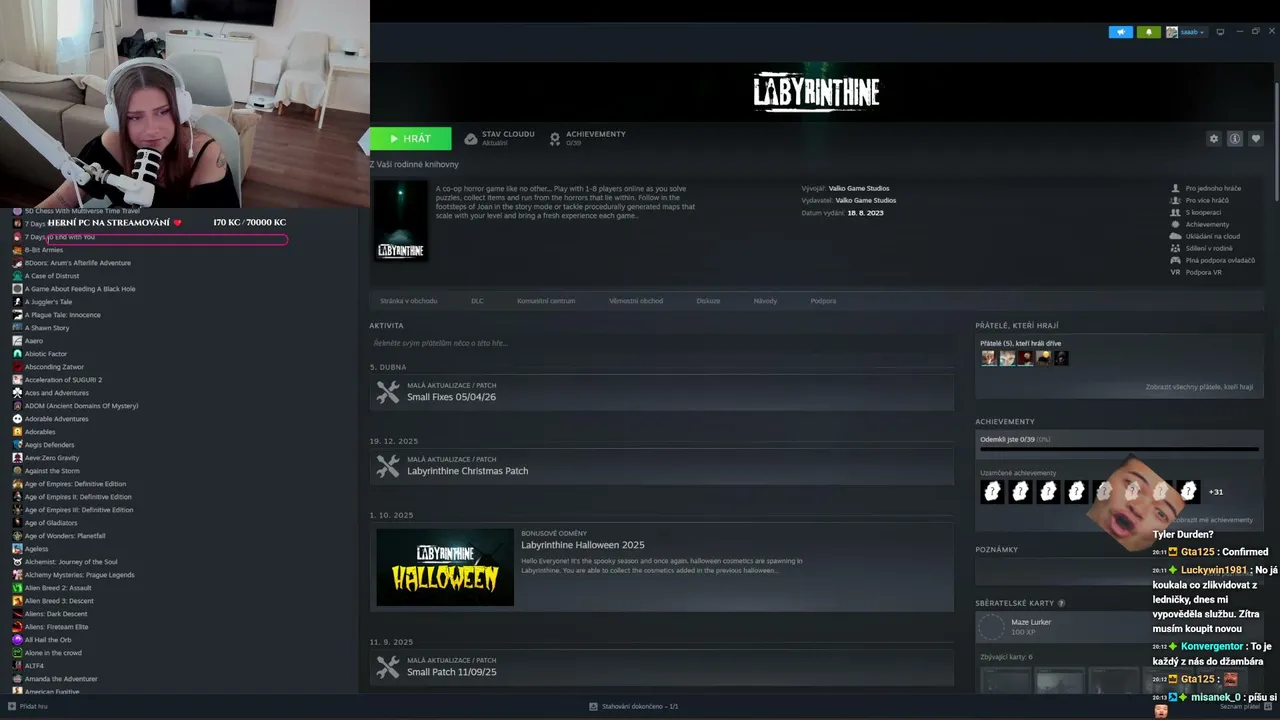Click the first friend avatar

pyautogui.click(x=989, y=358)
